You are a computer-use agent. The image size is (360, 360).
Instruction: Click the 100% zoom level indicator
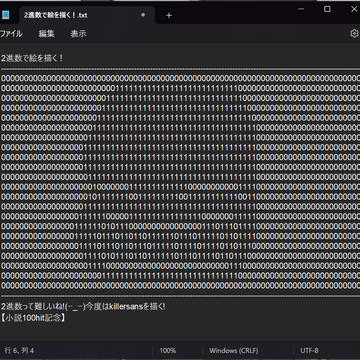168,350
